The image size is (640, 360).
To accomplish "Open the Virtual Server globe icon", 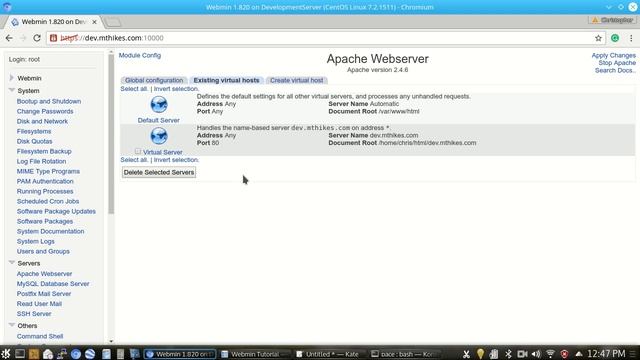I will click(x=159, y=136).
